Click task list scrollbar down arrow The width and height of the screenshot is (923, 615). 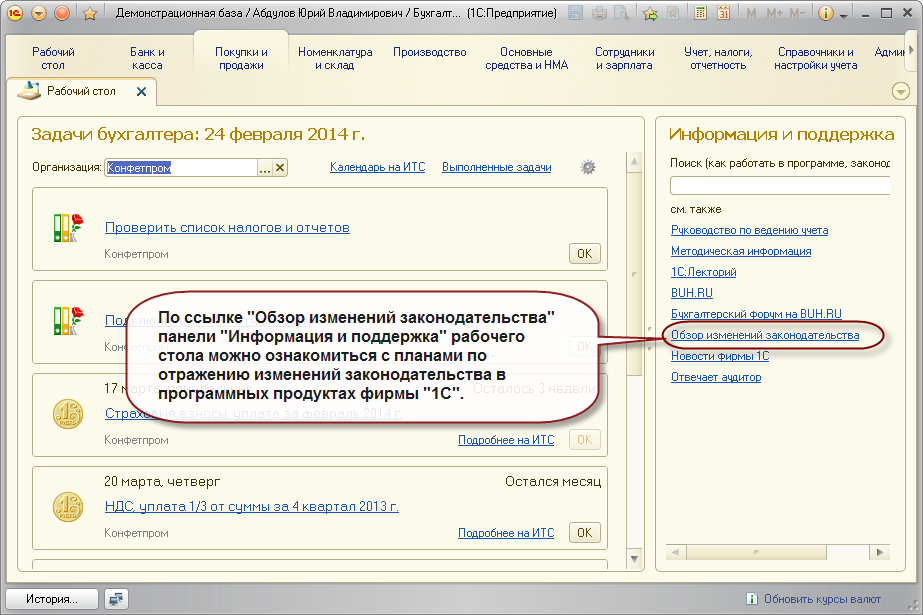[634, 559]
